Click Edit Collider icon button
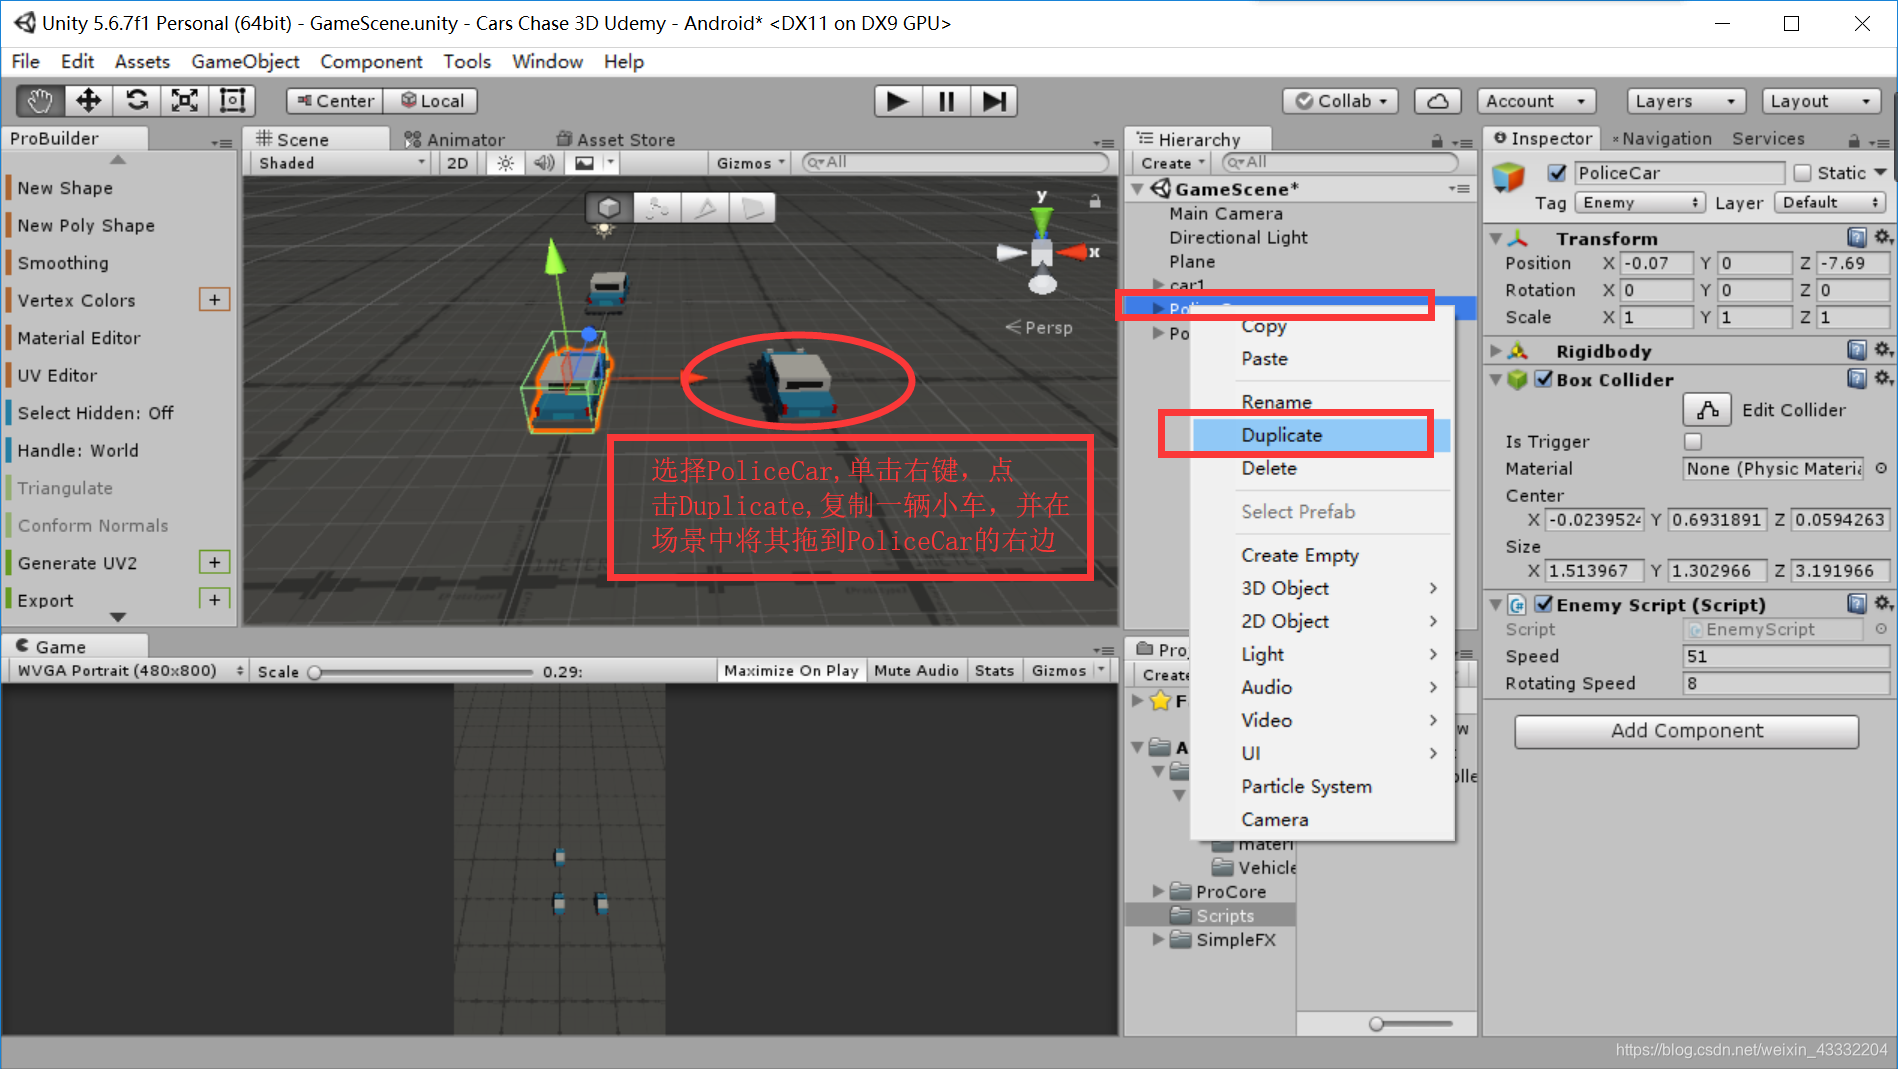 1708,409
